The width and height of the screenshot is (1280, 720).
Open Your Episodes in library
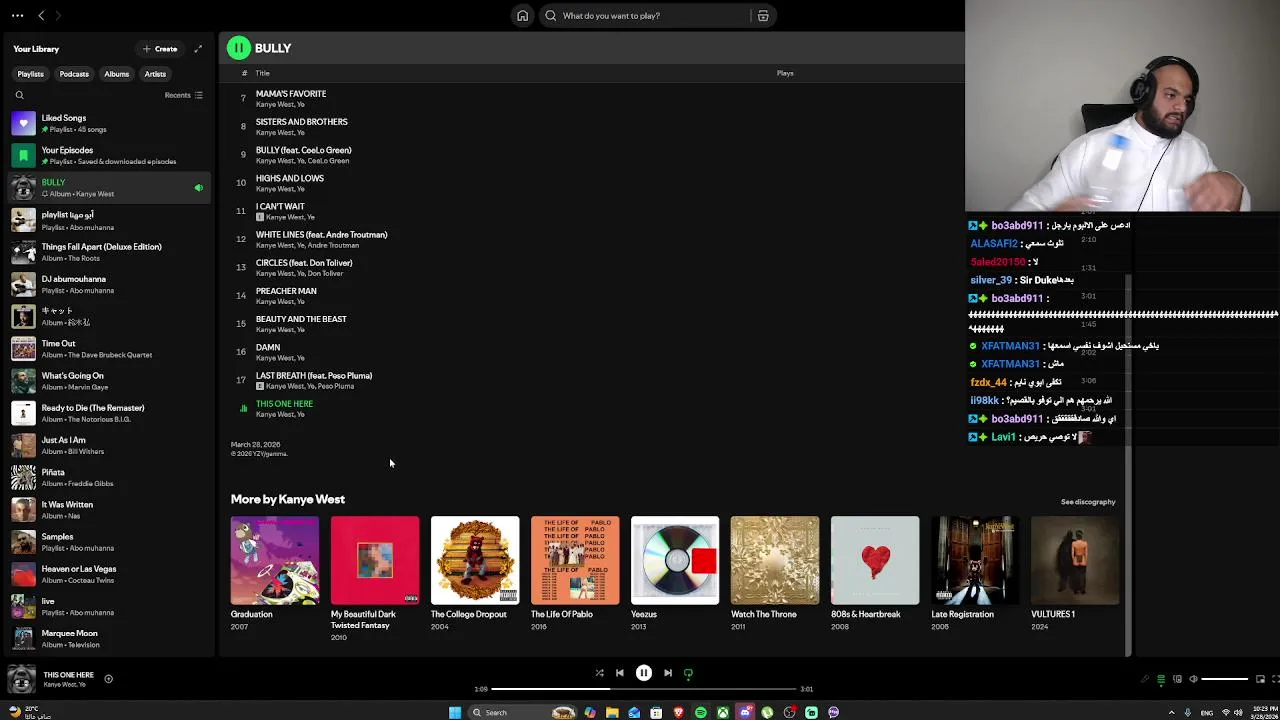[108, 155]
